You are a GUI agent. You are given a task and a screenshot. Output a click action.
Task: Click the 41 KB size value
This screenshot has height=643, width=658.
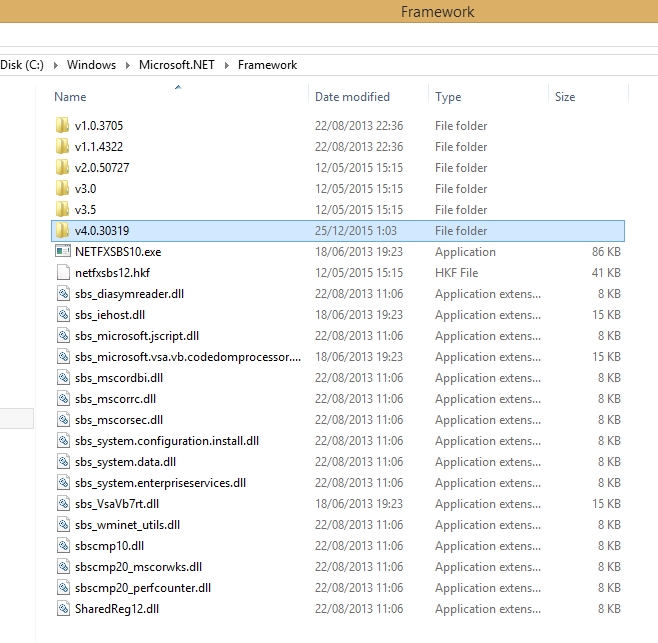[606, 273]
